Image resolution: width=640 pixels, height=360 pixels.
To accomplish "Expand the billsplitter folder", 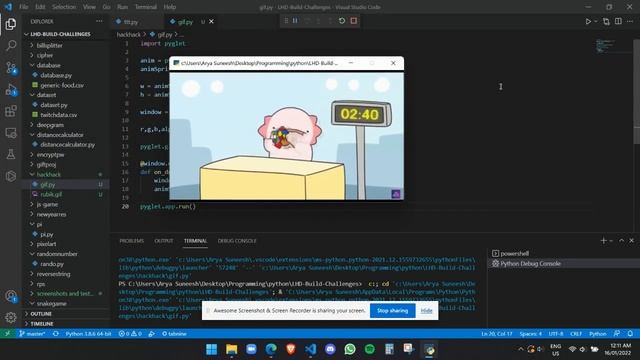I will click(49, 45).
